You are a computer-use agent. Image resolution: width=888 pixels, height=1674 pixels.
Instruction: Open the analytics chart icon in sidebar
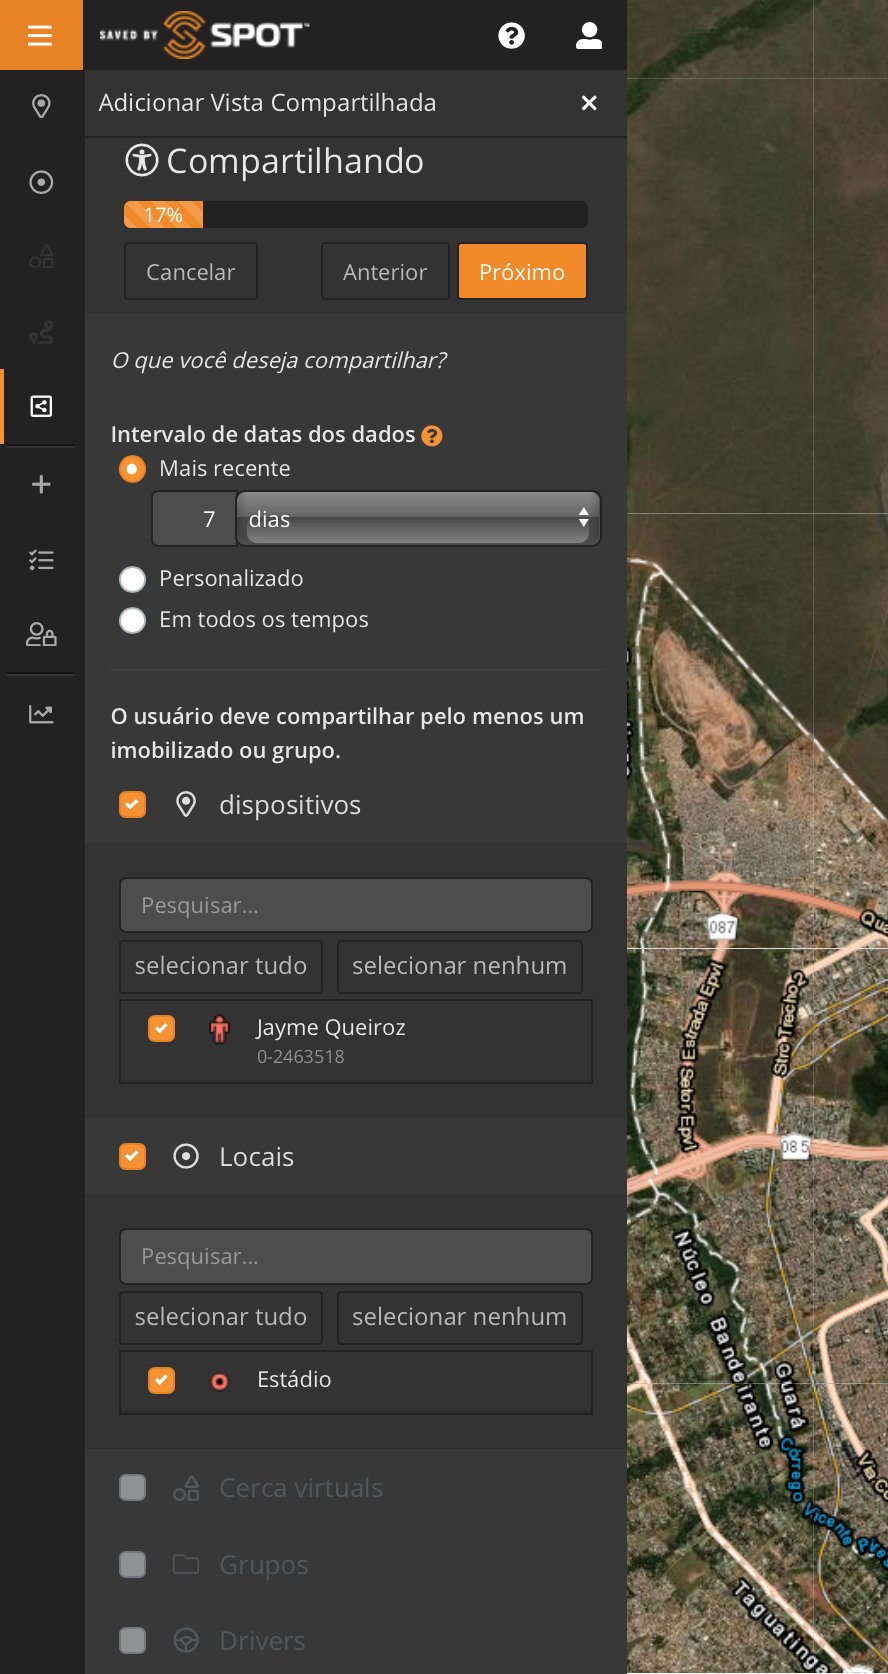pos(41,714)
